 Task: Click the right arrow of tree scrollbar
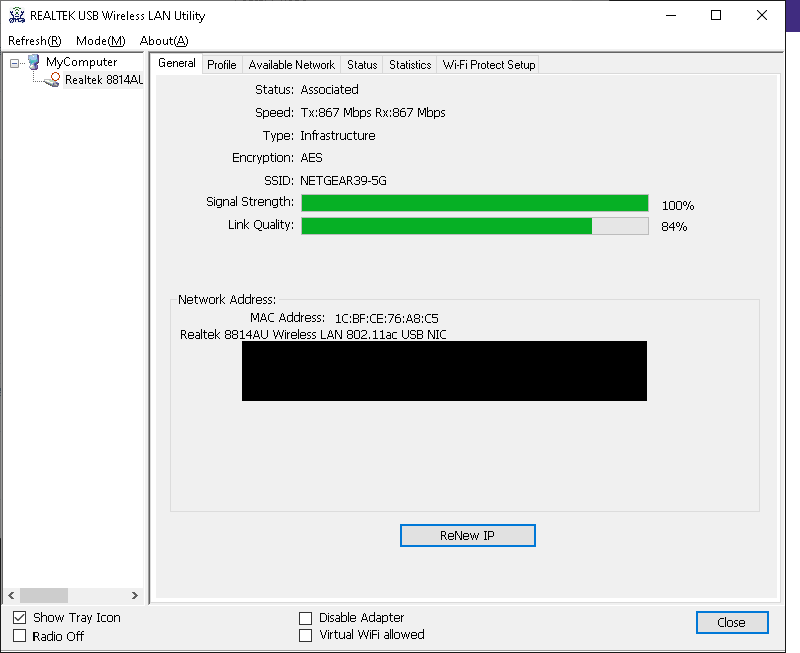point(135,595)
